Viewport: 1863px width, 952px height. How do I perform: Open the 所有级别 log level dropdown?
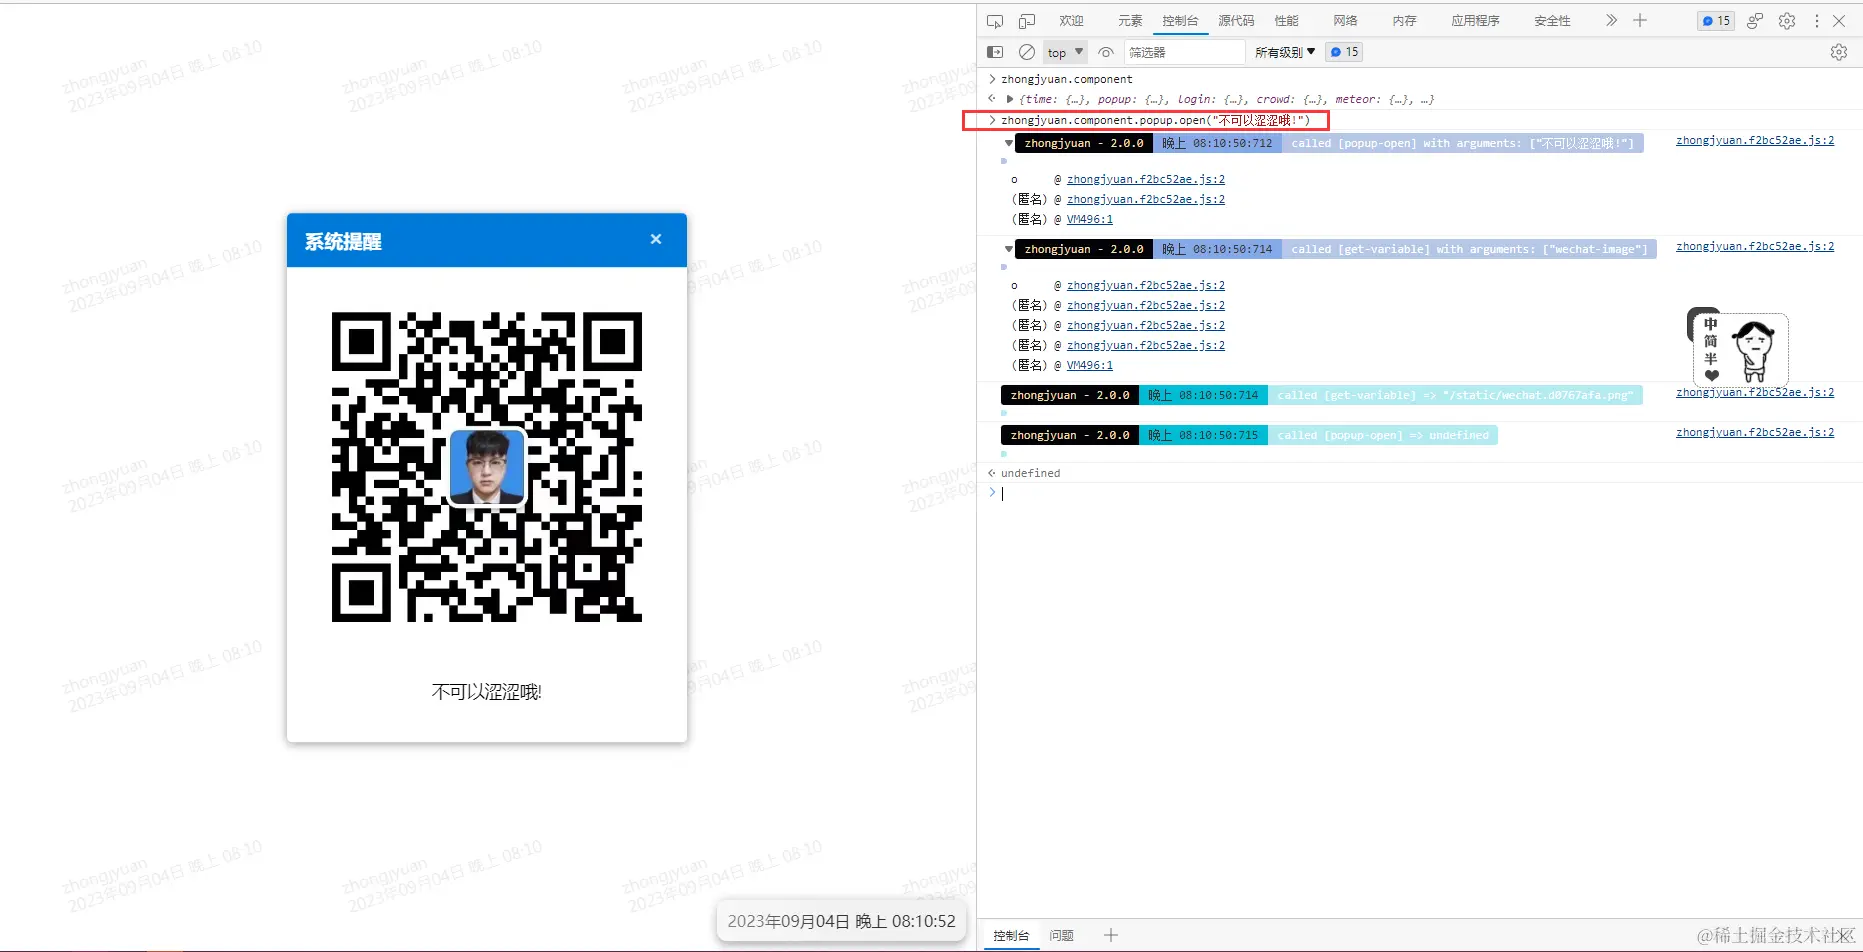click(1285, 52)
